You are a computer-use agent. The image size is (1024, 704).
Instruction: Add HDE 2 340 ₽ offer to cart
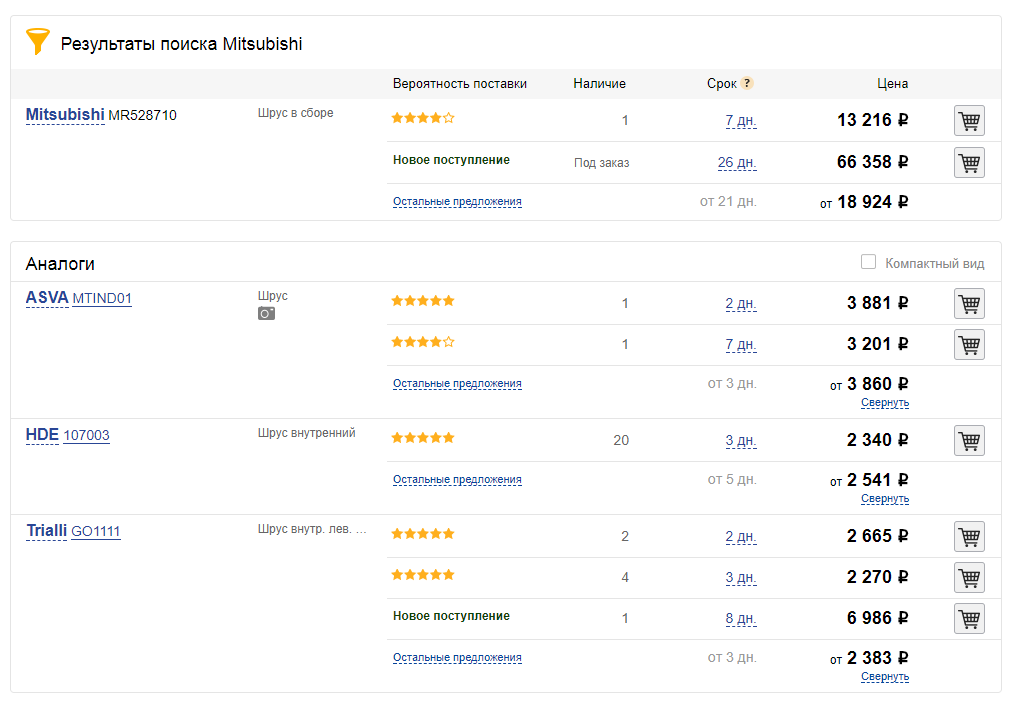pos(969,440)
